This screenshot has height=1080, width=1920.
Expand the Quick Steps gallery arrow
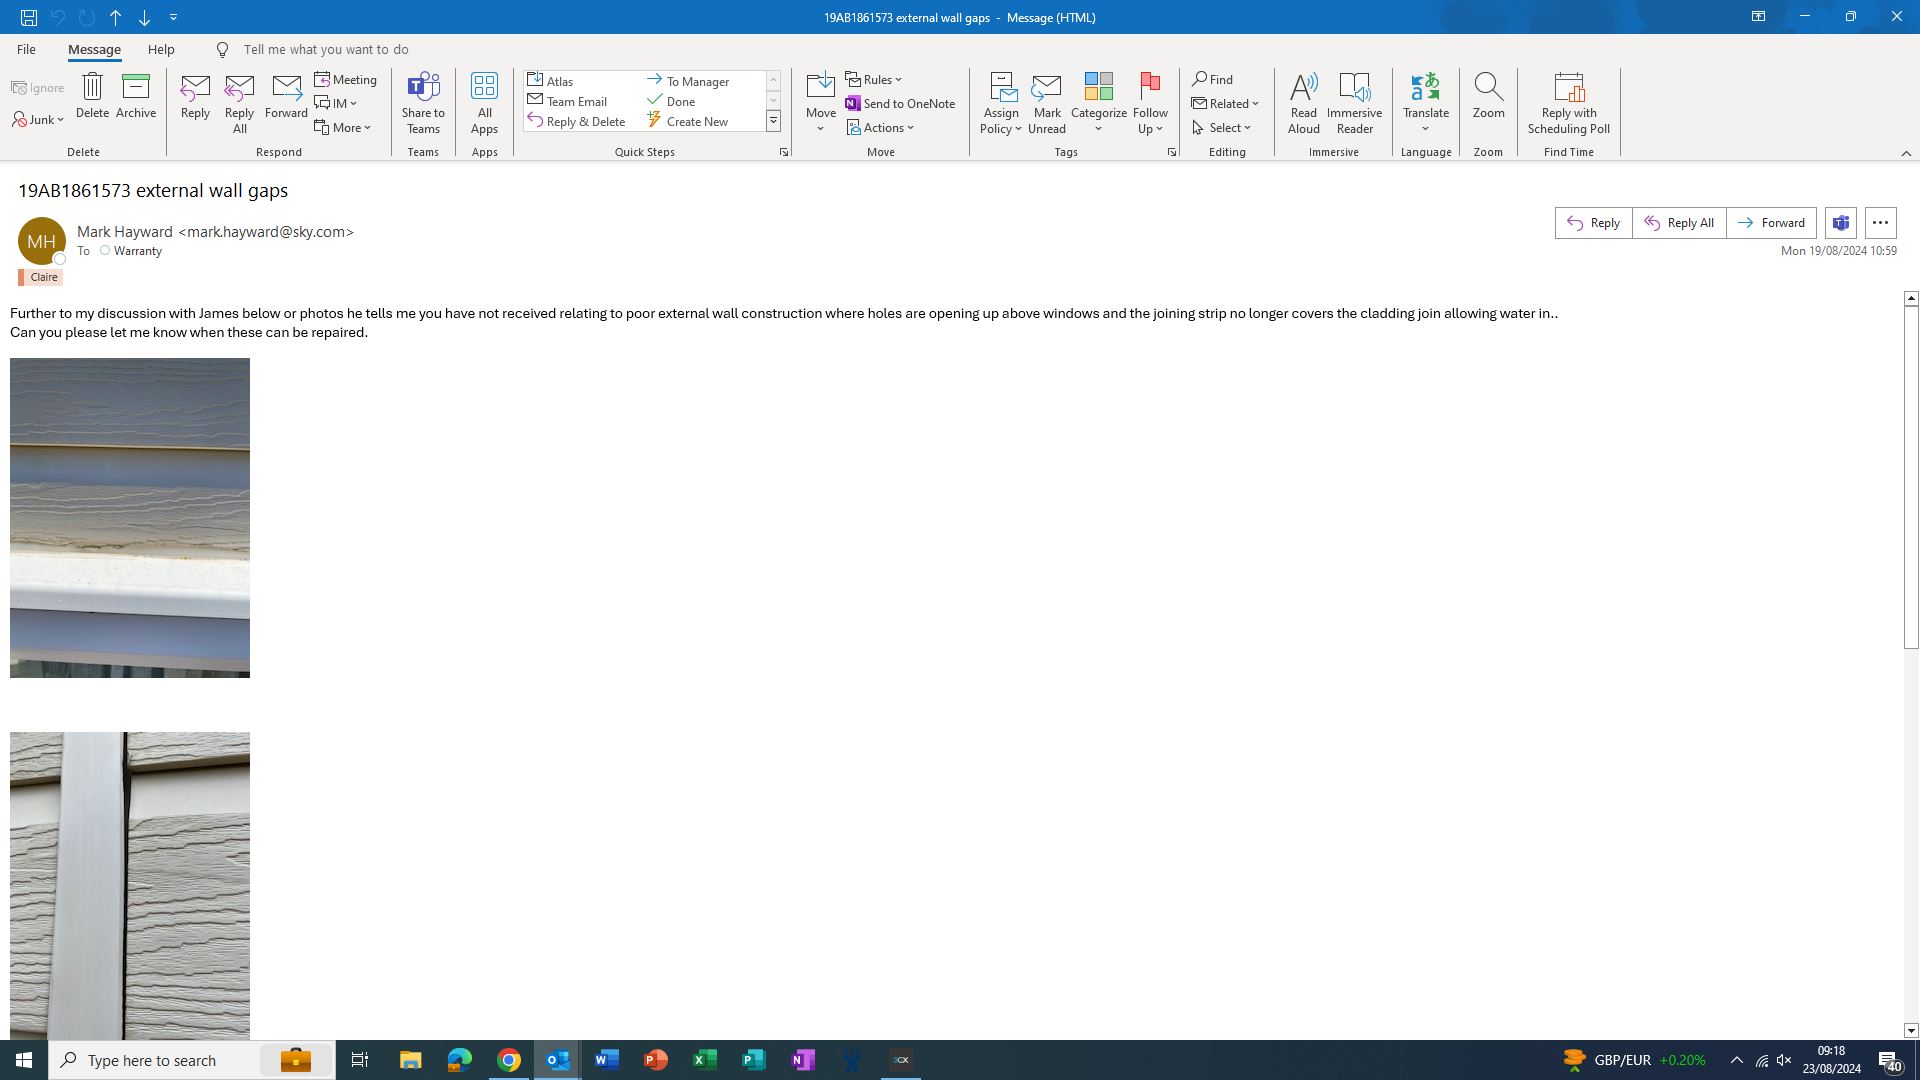pyautogui.click(x=773, y=121)
